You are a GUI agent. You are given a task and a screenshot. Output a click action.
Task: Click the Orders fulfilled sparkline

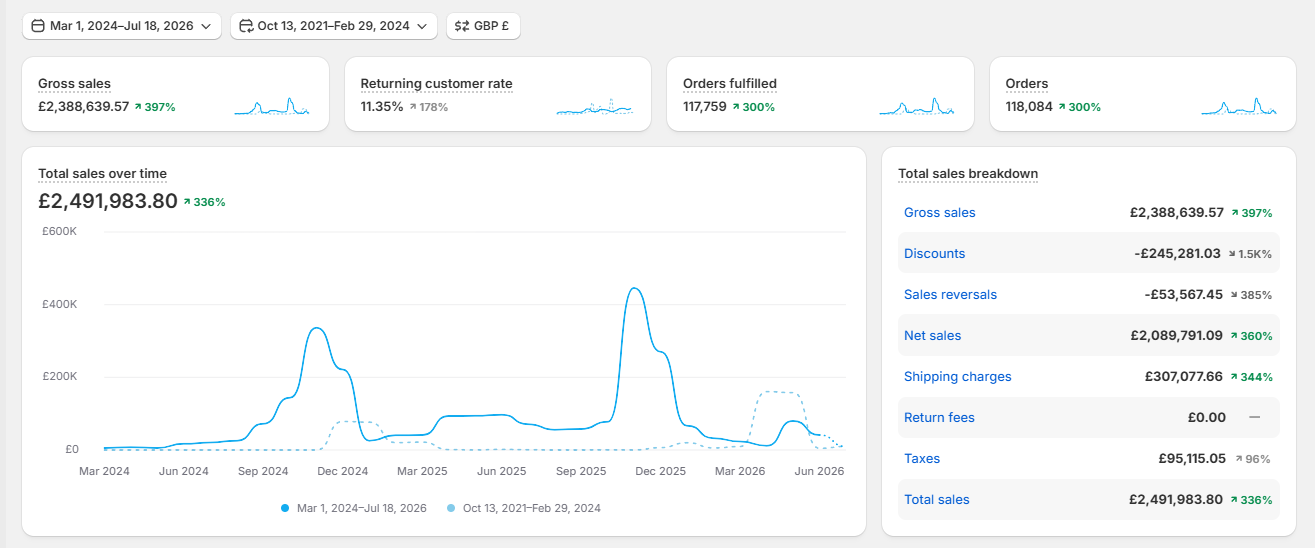(917, 106)
